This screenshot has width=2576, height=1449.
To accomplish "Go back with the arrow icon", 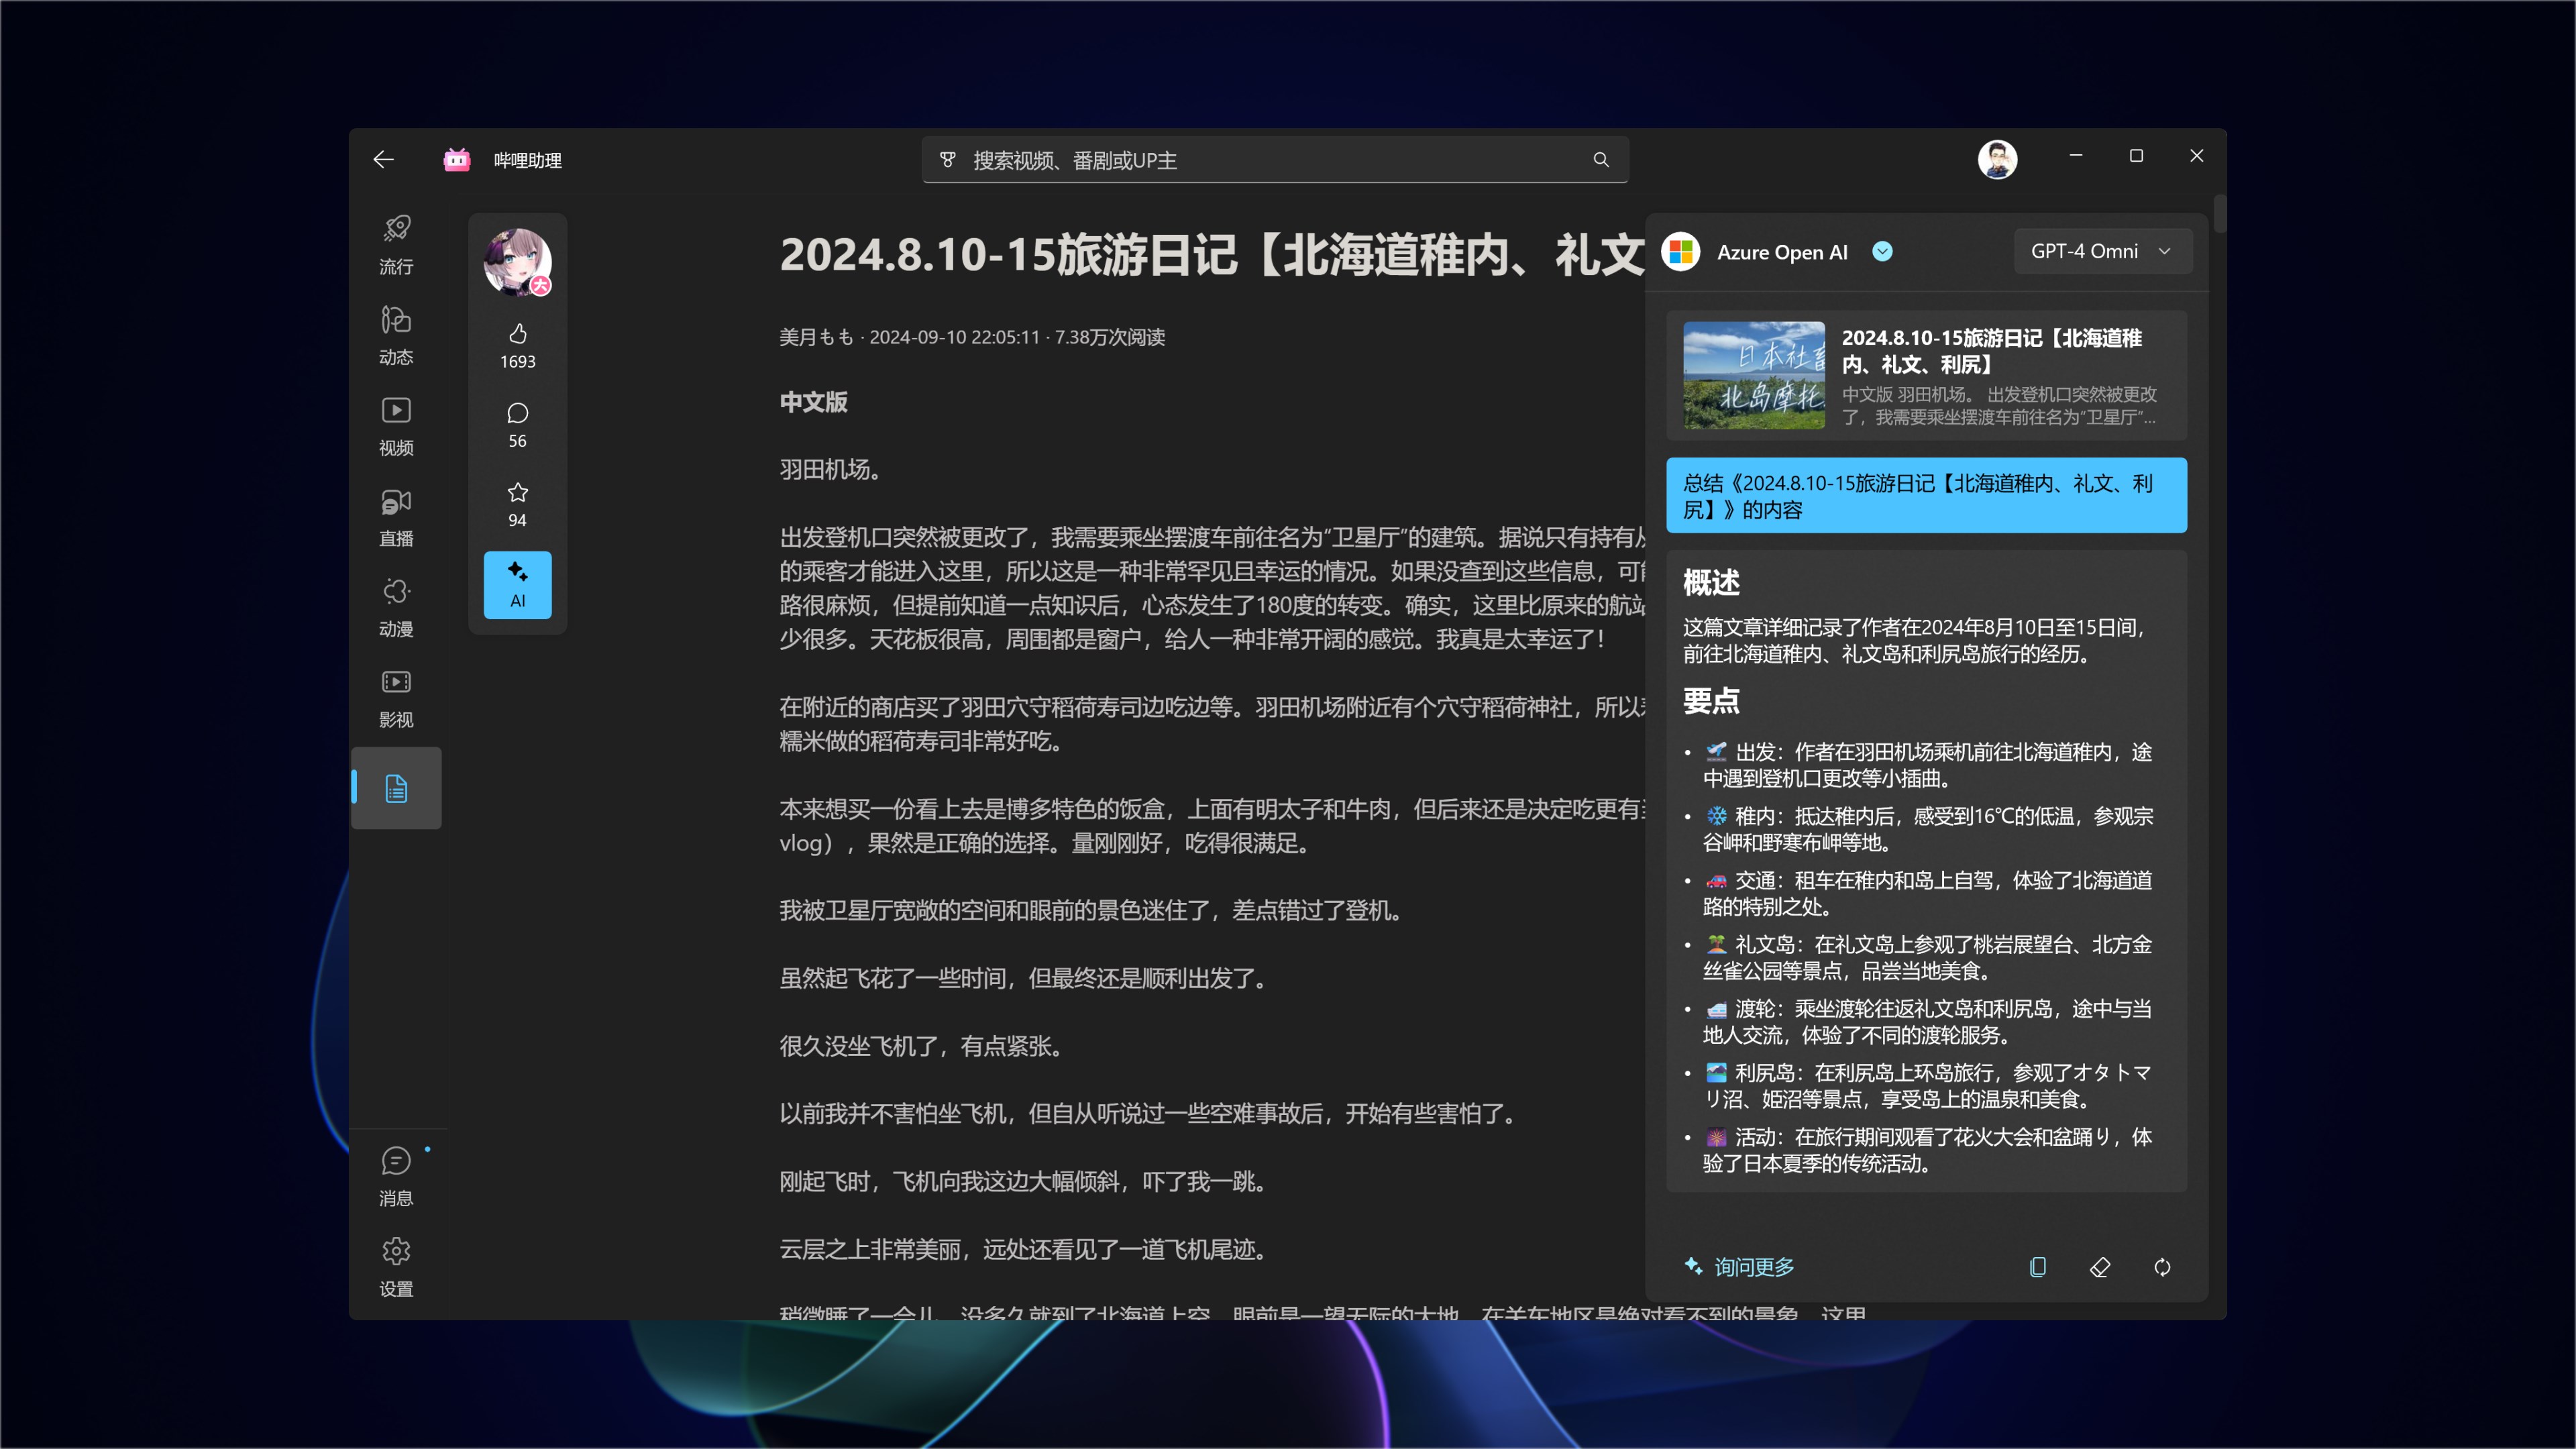I will click(383, 160).
